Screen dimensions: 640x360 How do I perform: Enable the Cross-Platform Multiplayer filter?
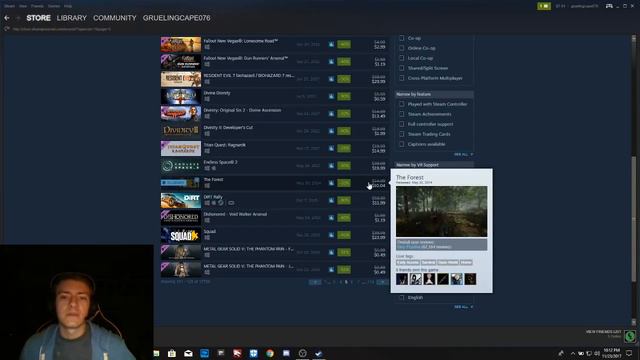pyautogui.click(x=402, y=78)
